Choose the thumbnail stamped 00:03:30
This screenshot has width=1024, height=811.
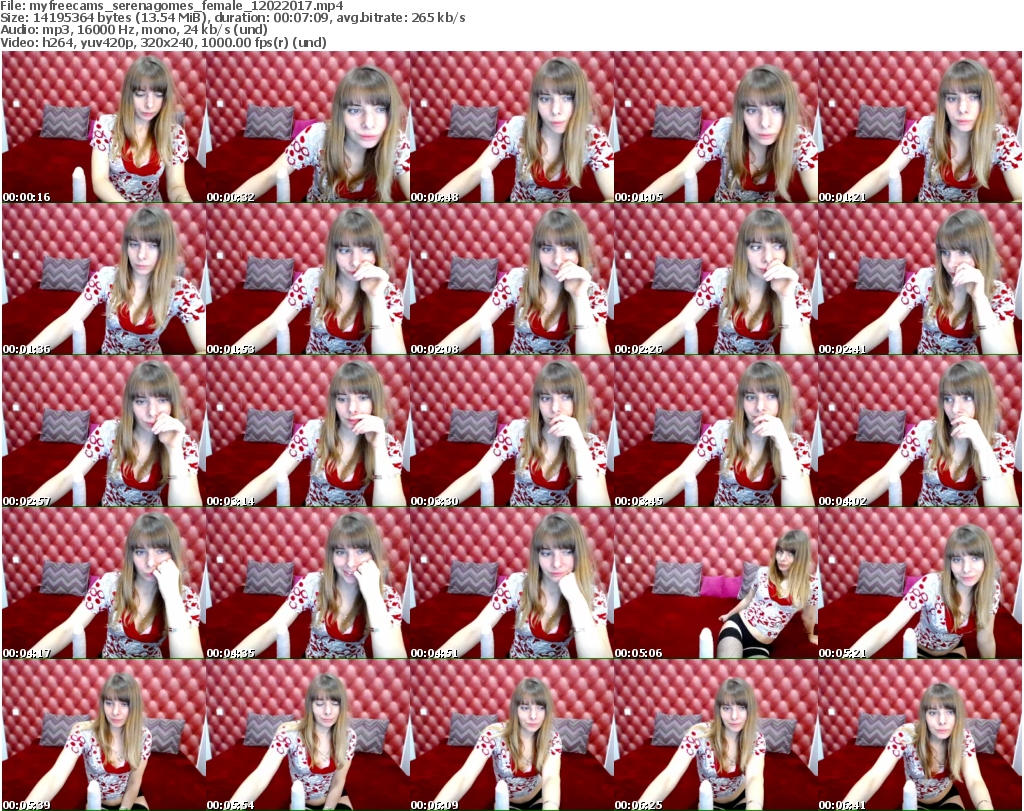tap(512, 431)
